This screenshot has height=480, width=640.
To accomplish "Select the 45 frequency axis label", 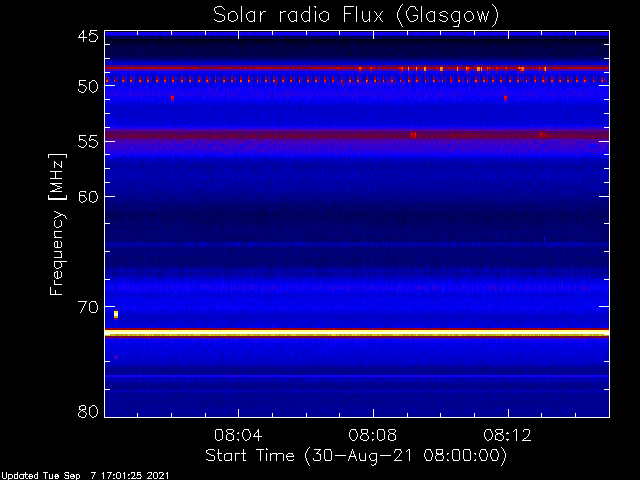I will 88,37.
